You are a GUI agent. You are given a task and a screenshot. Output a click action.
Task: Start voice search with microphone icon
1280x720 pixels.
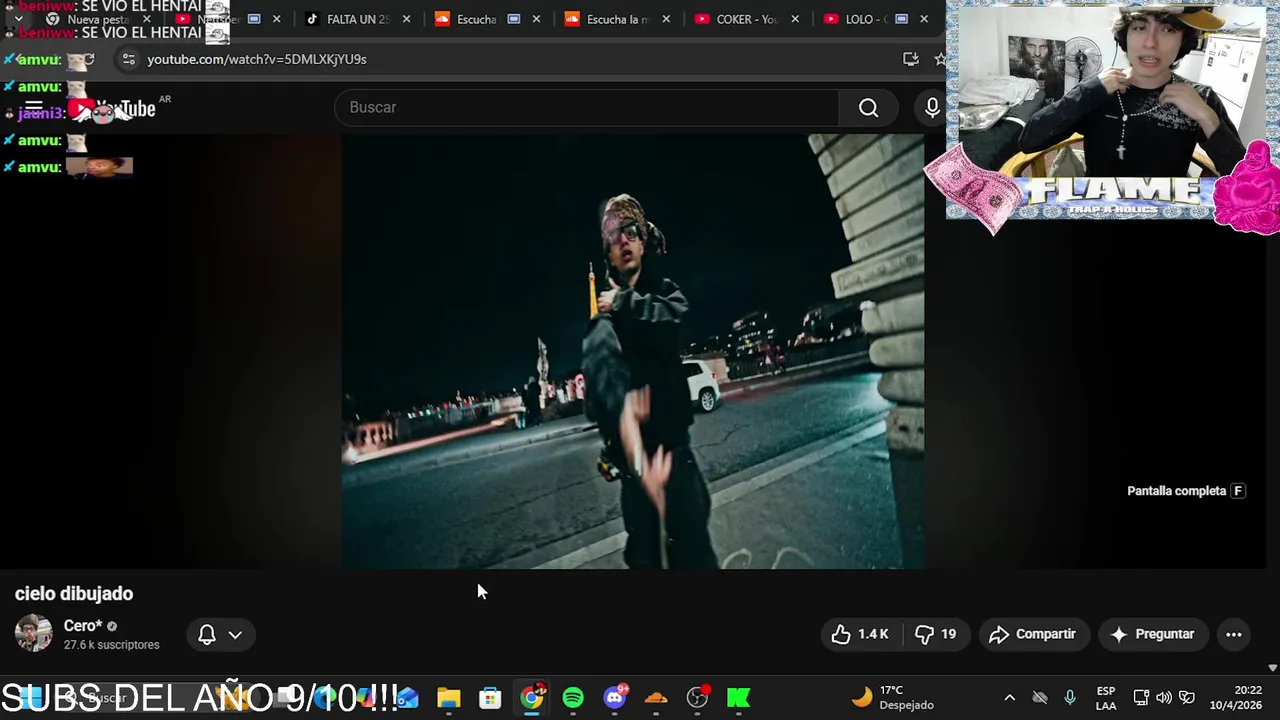[932, 107]
